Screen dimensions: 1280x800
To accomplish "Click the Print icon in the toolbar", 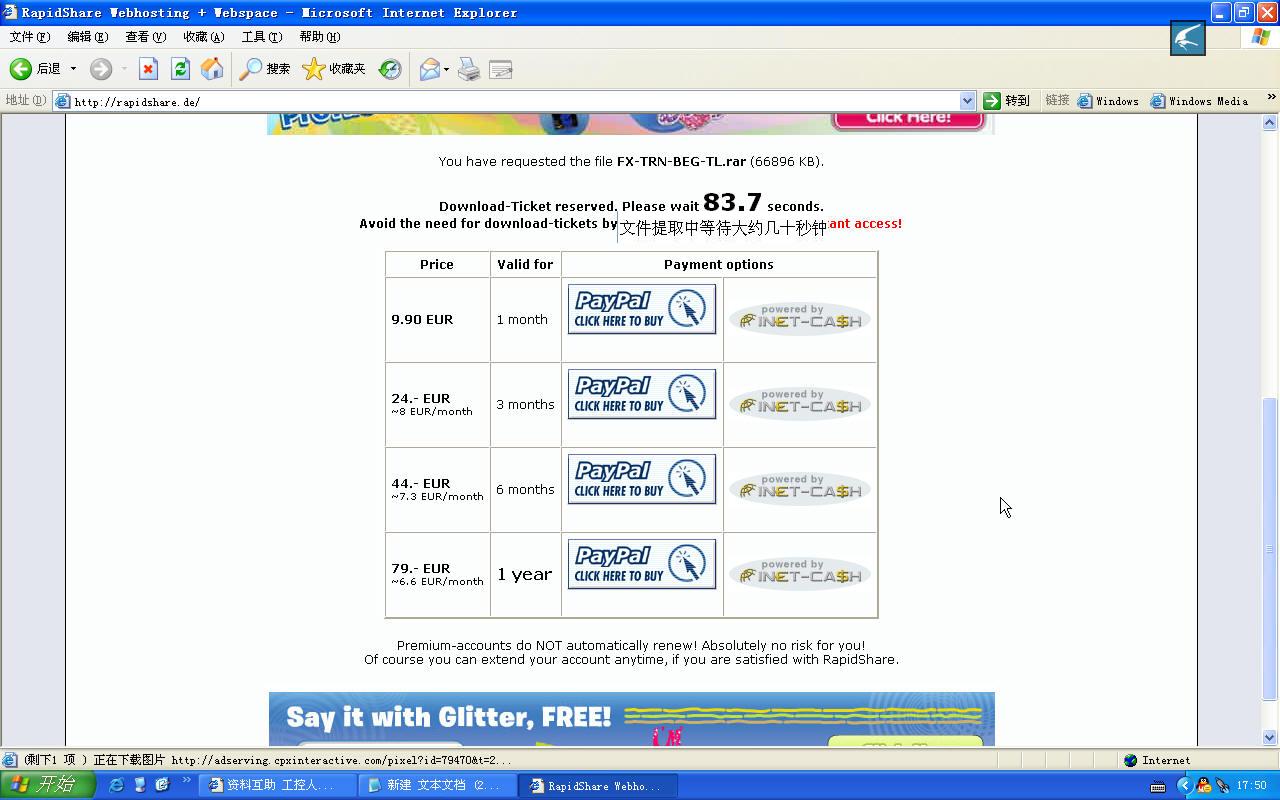I will [468, 69].
